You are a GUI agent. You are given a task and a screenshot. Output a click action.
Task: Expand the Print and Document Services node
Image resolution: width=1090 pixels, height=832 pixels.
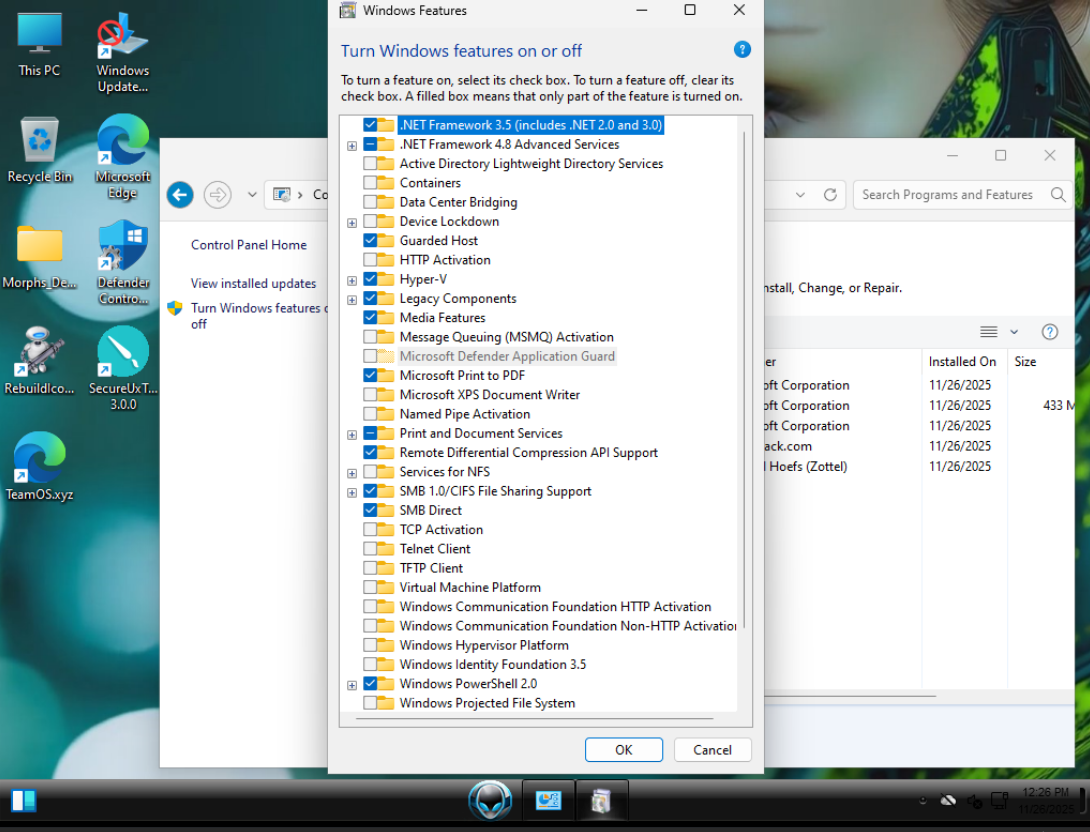[352, 434]
